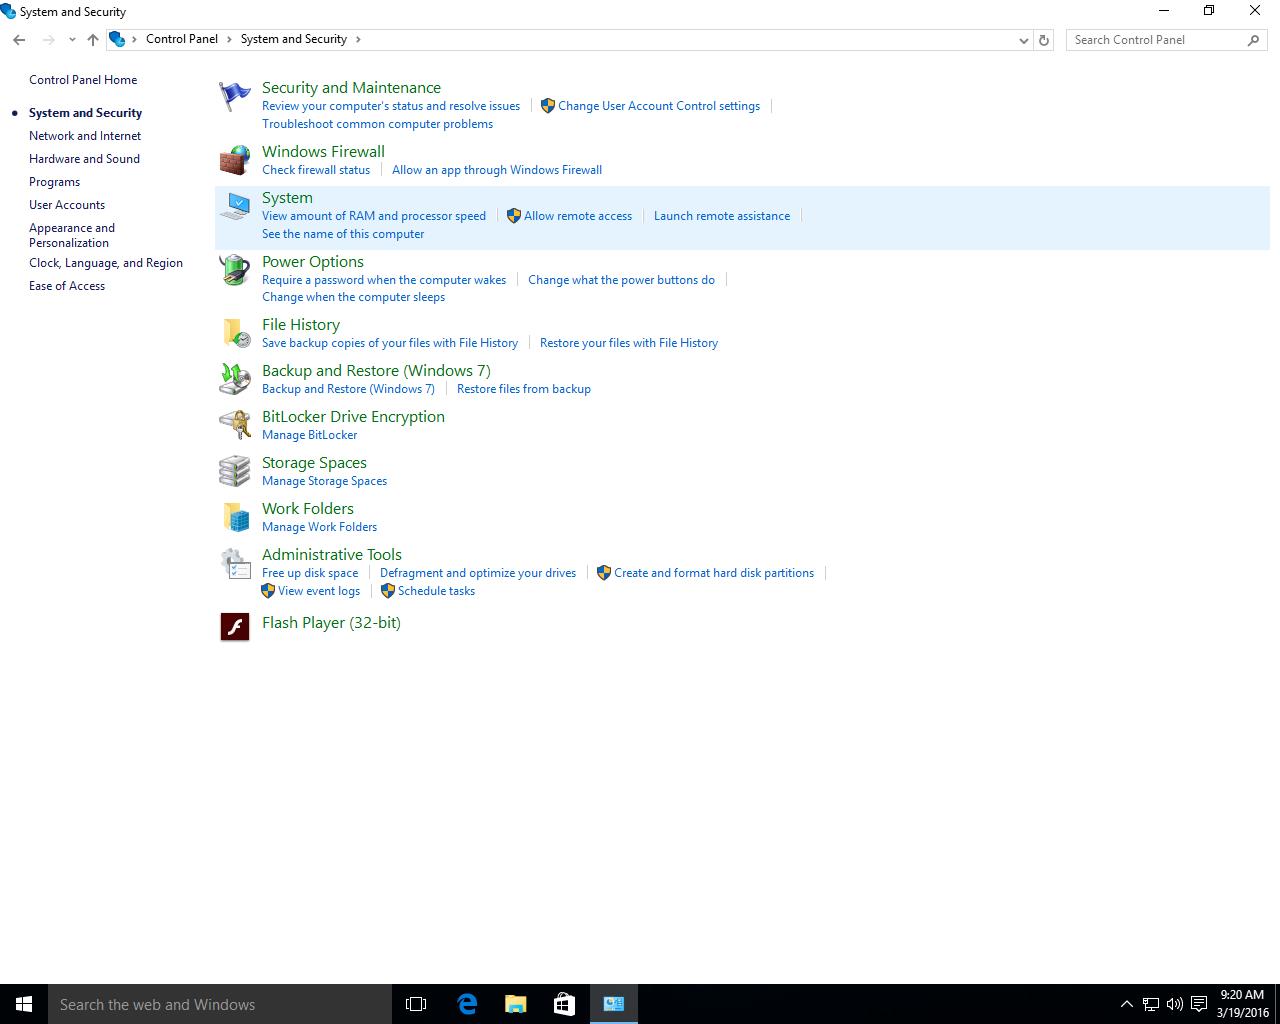Click the Backup and Restore icon
Viewport: 1280px width, 1024px height.
pyautogui.click(x=235, y=379)
